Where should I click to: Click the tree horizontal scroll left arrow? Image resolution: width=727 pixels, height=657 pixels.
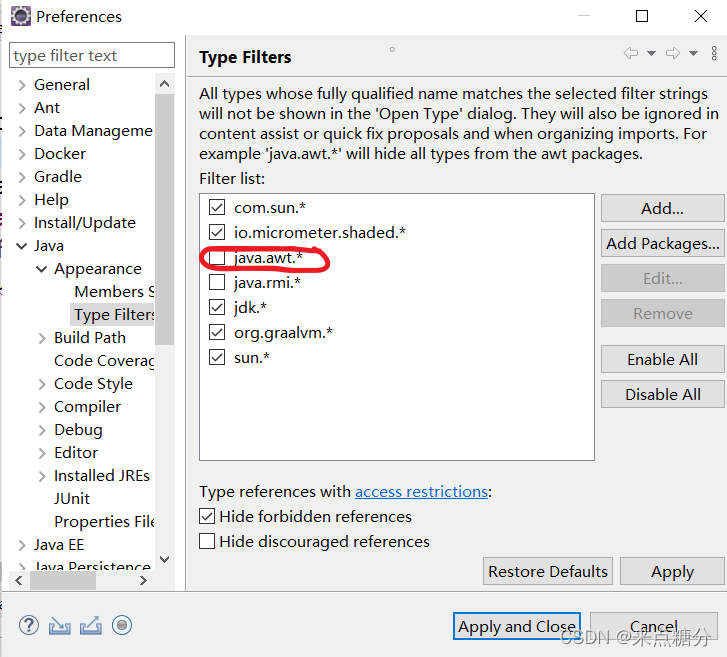click(x=19, y=580)
